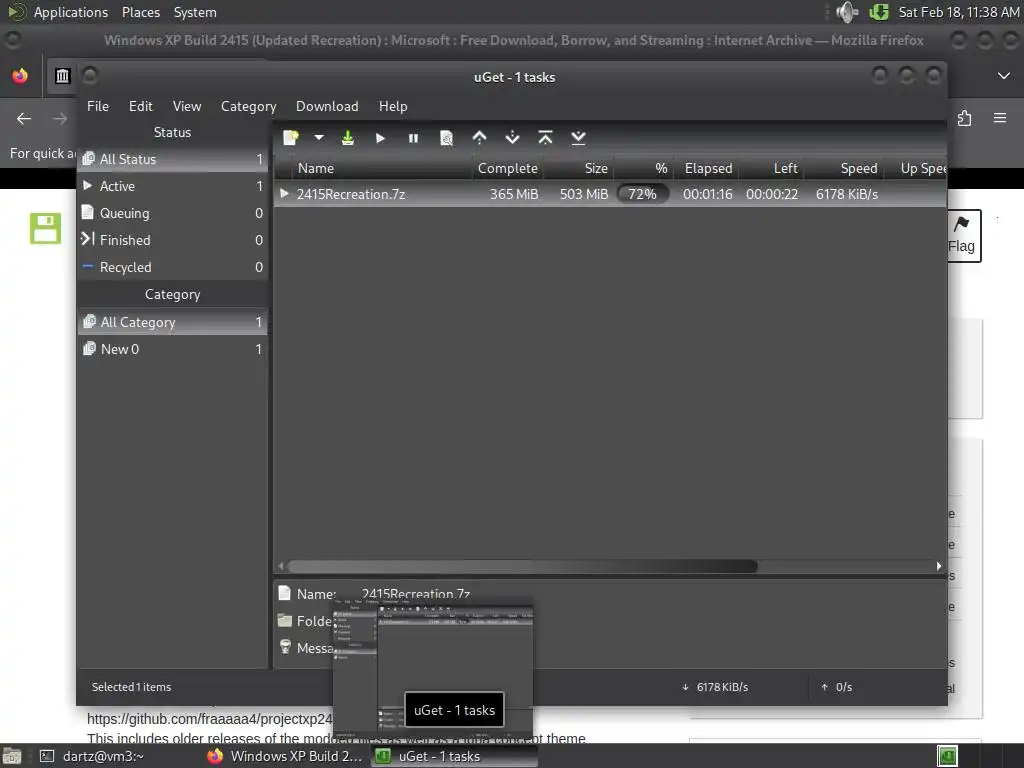
Task: Select the New 0 category
Action: click(172, 349)
